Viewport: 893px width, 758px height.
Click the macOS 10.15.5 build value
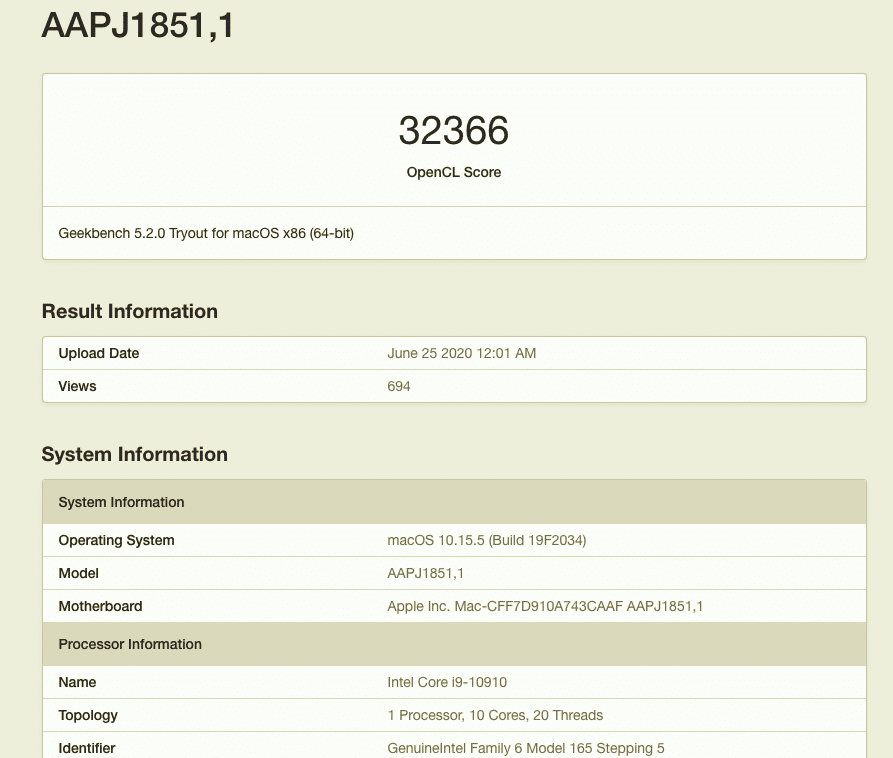click(486, 540)
